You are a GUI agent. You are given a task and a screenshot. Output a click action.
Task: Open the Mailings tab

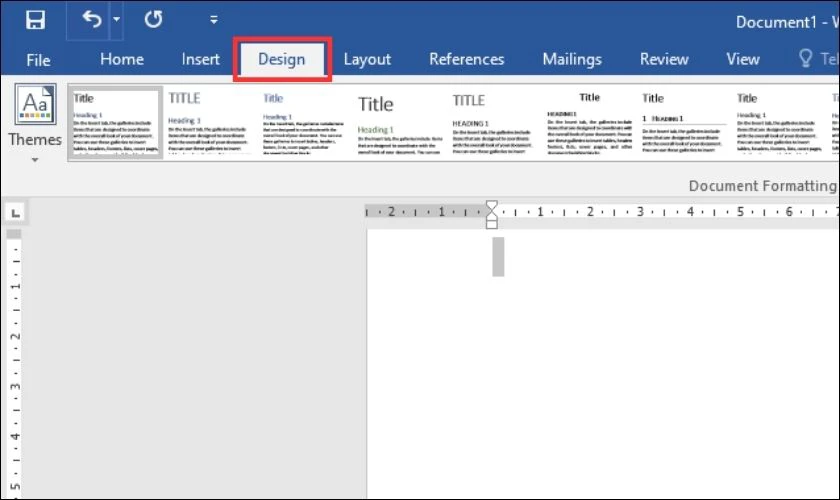pyautogui.click(x=572, y=59)
